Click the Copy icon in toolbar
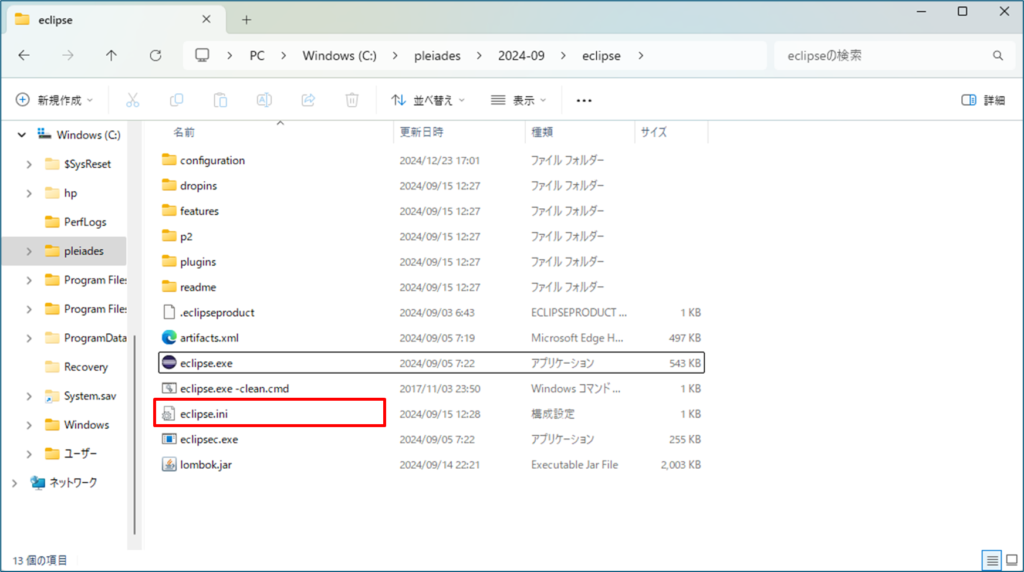Image resolution: width=1024 pixels, height=572 pixels. (177, 100)
